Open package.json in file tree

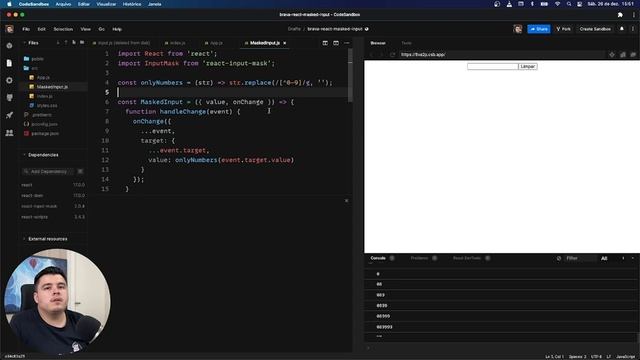point(45,133)
